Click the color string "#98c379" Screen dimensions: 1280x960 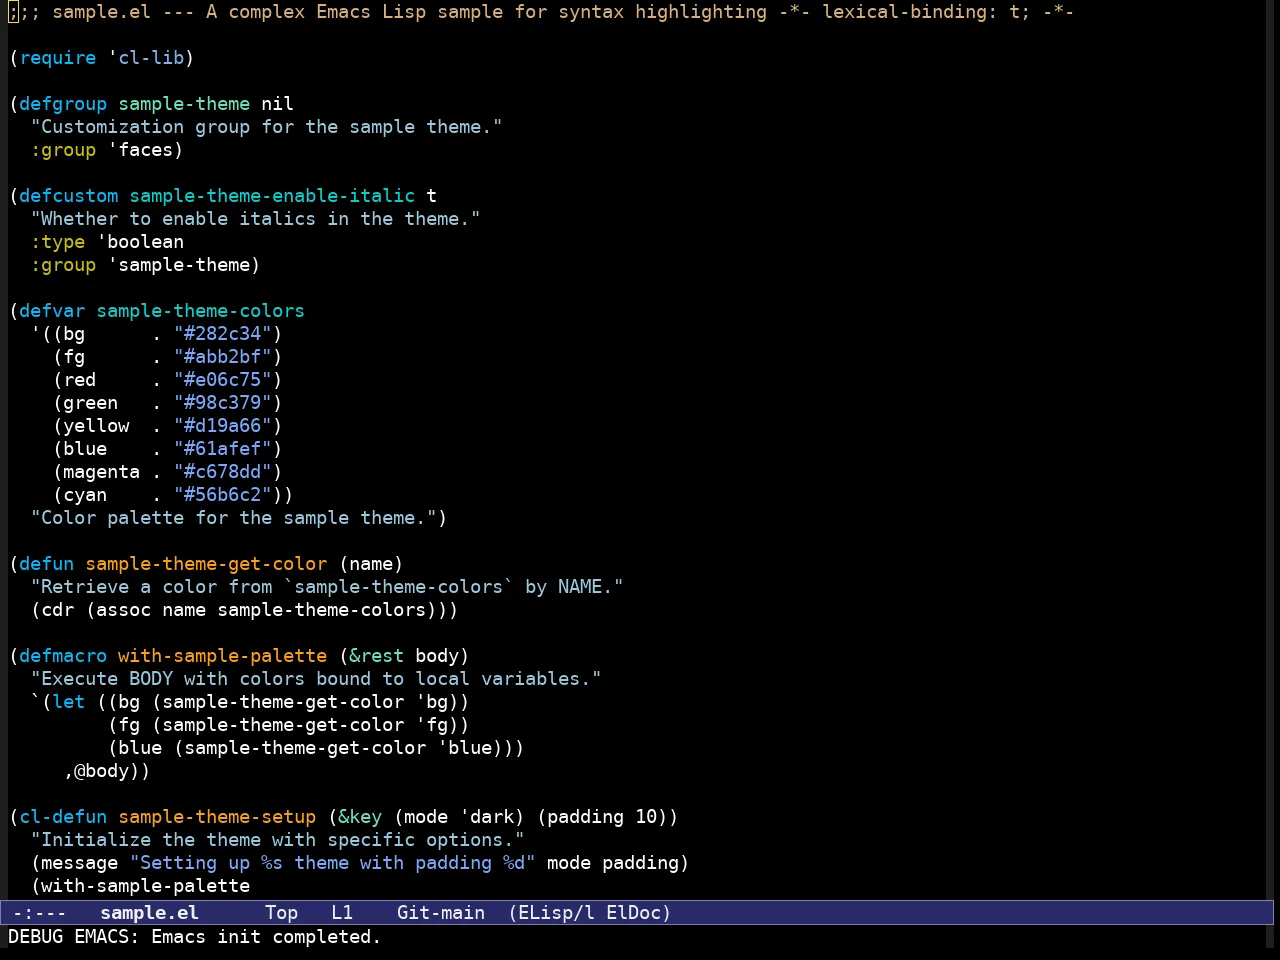pyautogui.click(x=223, y=403)
